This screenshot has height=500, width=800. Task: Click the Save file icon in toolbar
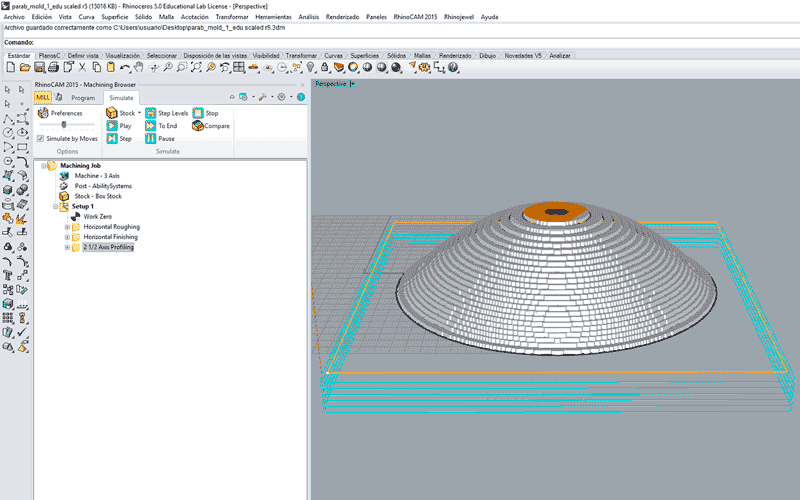[40, 67]
